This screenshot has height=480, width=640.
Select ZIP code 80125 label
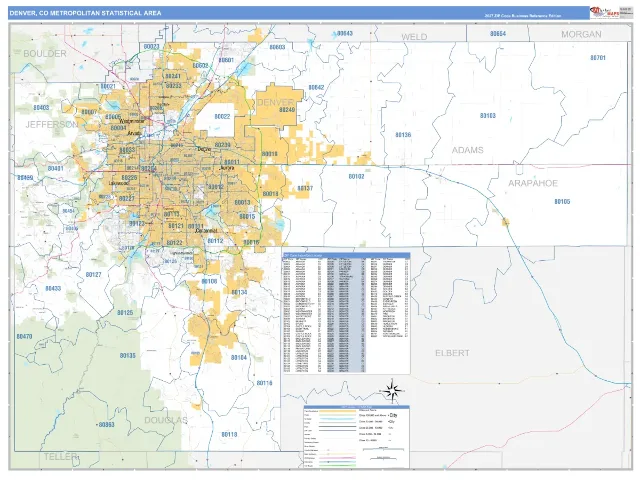pos(125,313)
